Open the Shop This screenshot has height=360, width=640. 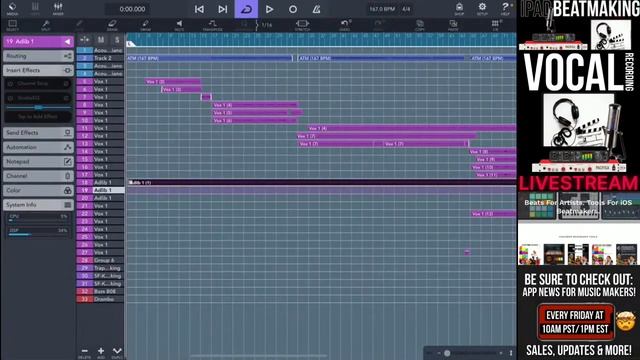click(x=459, y=9)
